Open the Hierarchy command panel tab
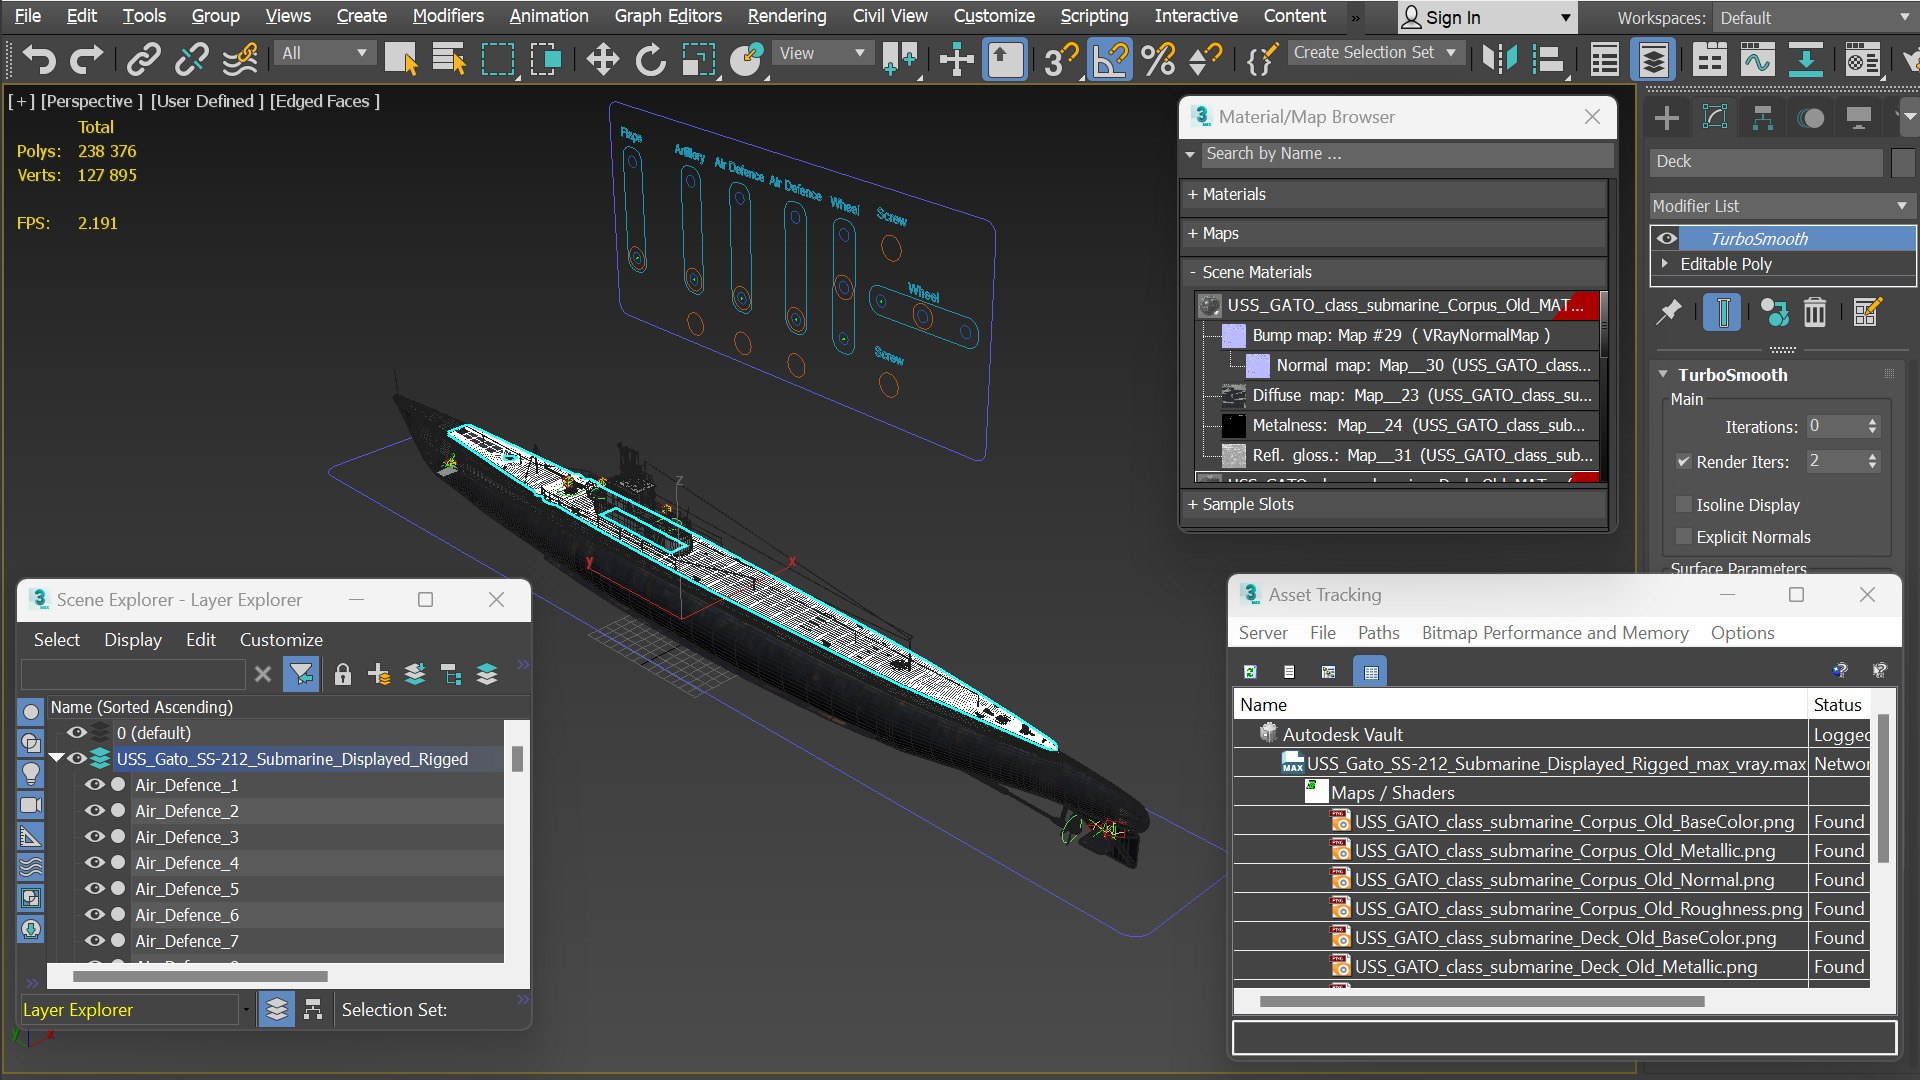 click(x=1763, y=118)
